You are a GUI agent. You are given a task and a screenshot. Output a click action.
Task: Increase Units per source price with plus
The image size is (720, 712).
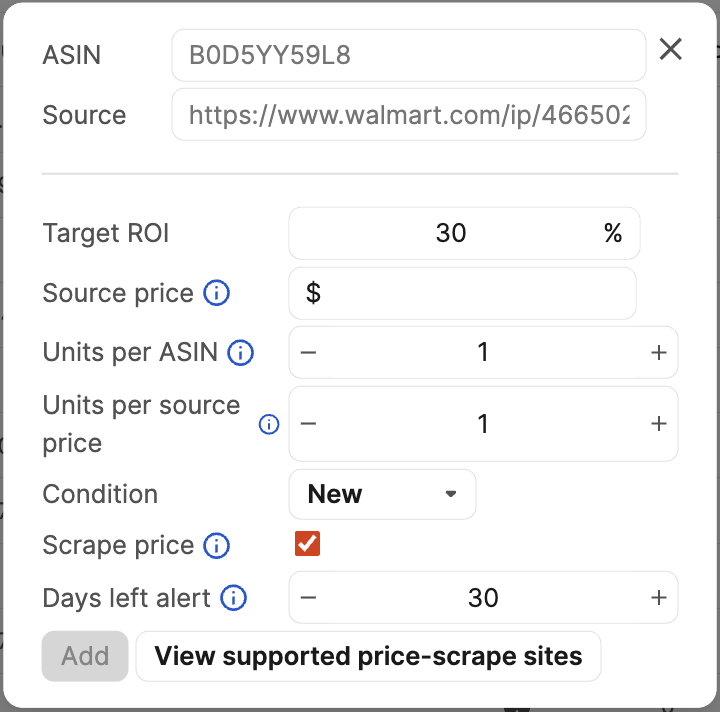[x=658, y=423]
